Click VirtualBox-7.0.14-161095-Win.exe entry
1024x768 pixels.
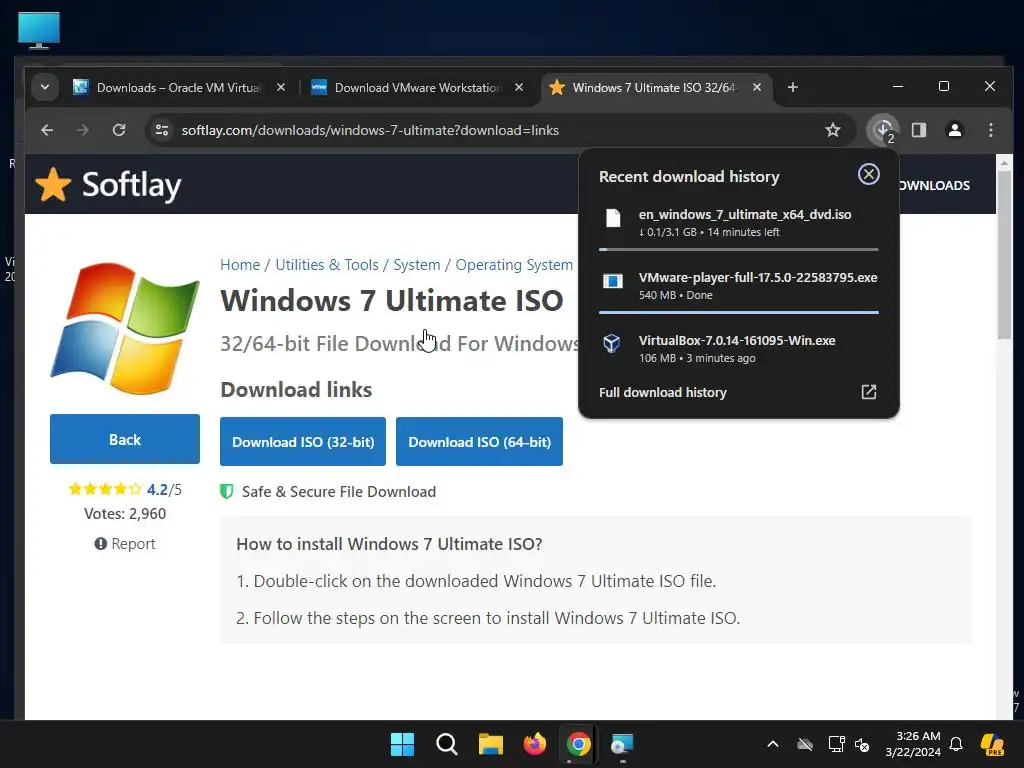pos(739,349)
